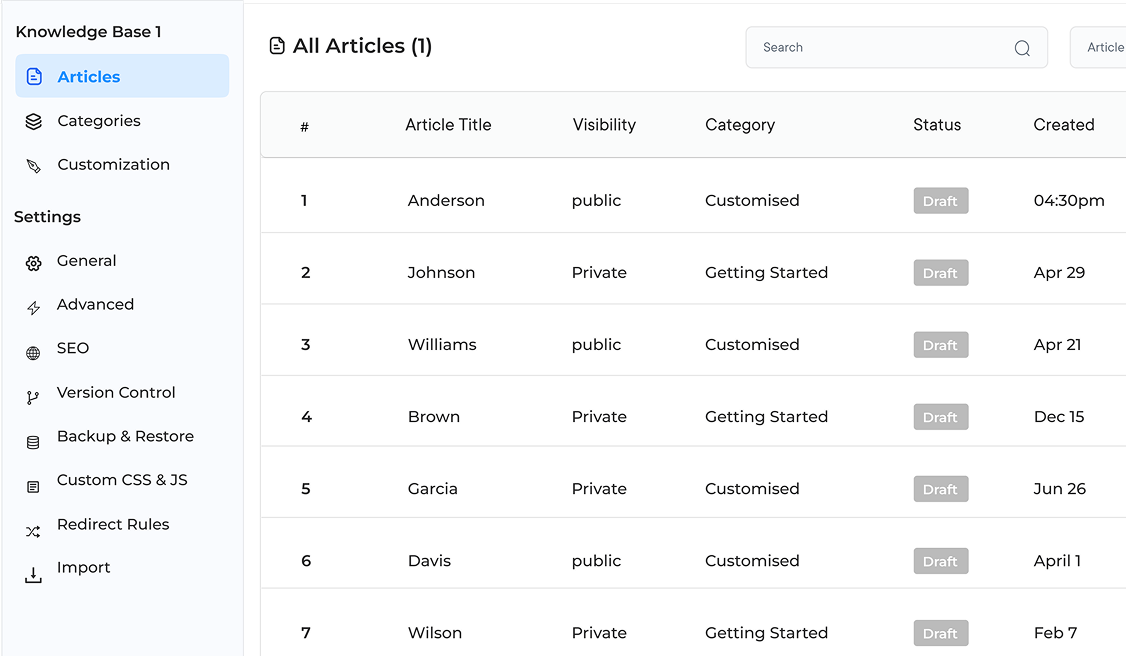Open Custom CSS & JS page

(x=122, y=481)
